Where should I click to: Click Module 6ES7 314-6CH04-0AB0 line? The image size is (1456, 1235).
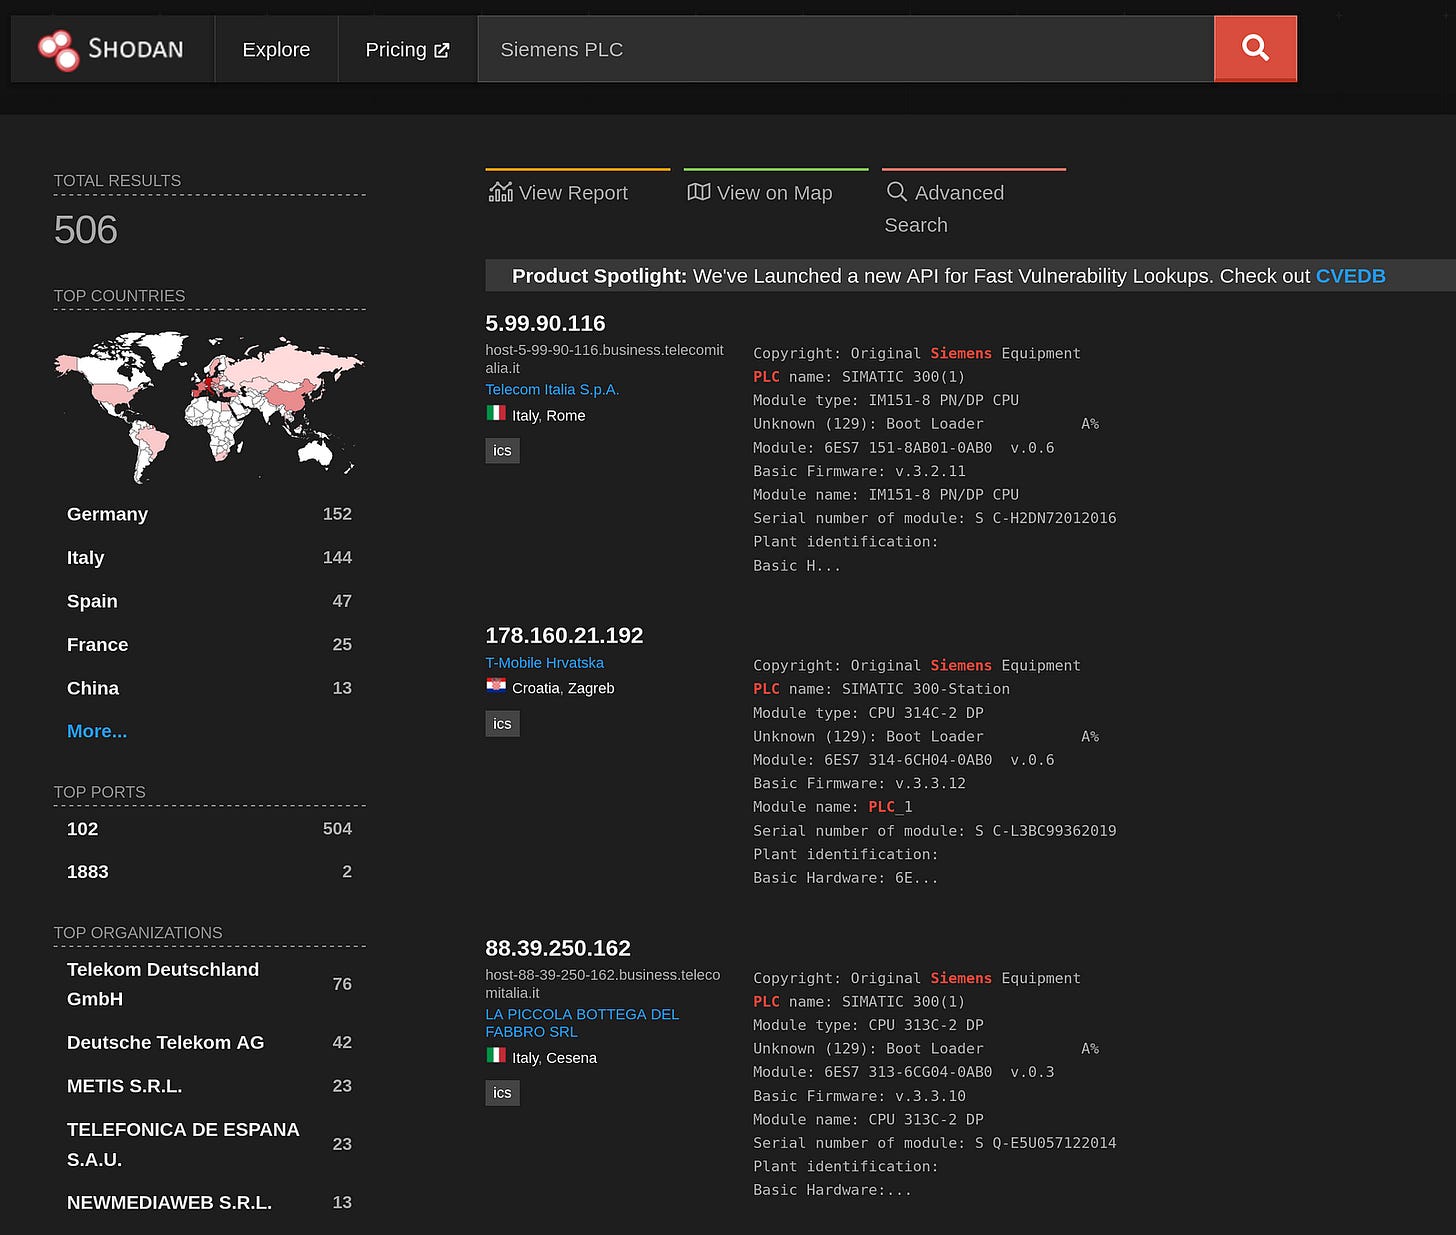903,760
